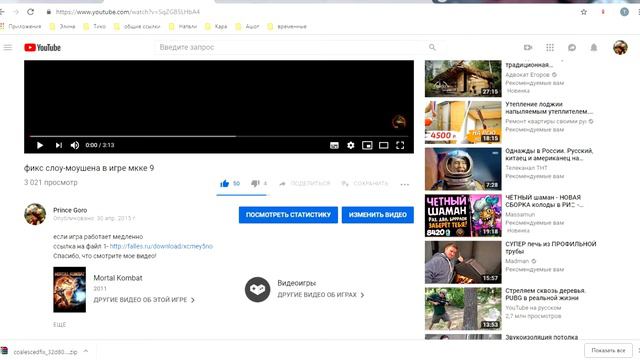
Task: Open the Тино bookmark folder
Action: click(x=94, y=27)
